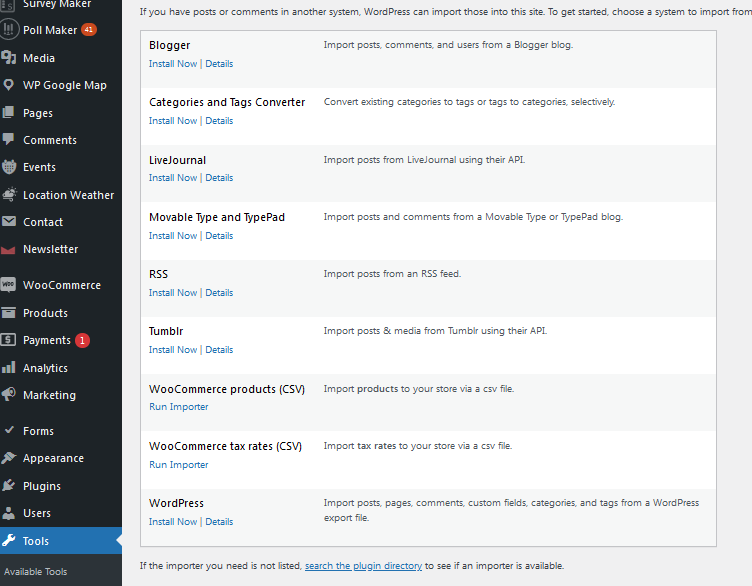The height and width of the screenshot is (586, 752).
Task: Install the Blogger importer now
Action: [173, 64]
